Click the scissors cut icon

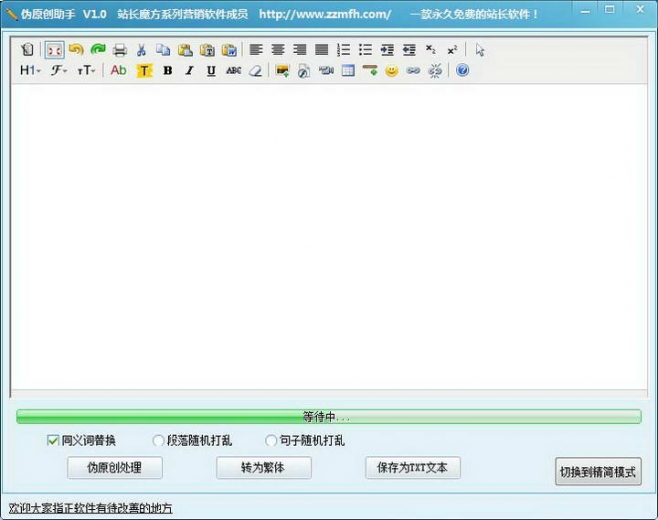(x=142, y=49)
